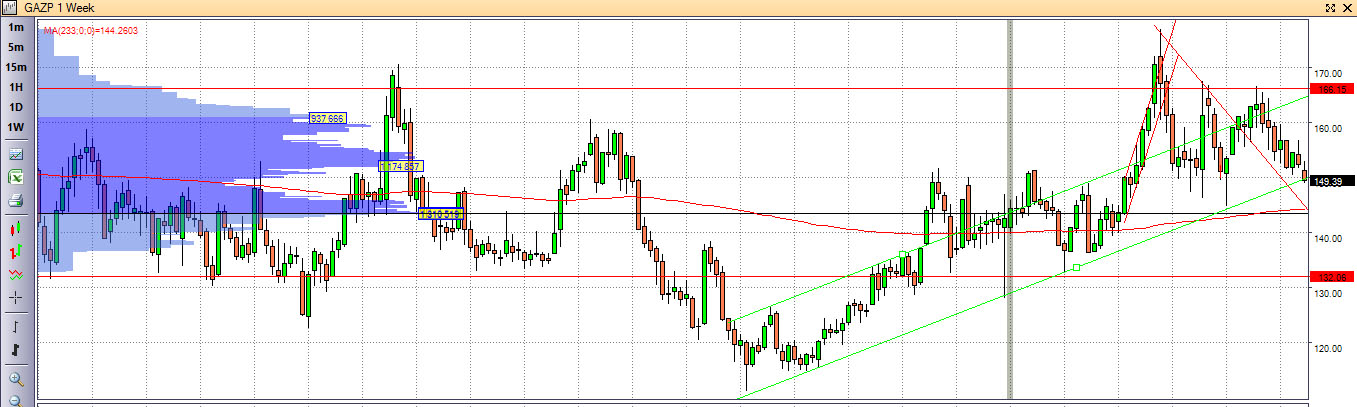Switch to line chart type
1357x407 pixels.
16,273
